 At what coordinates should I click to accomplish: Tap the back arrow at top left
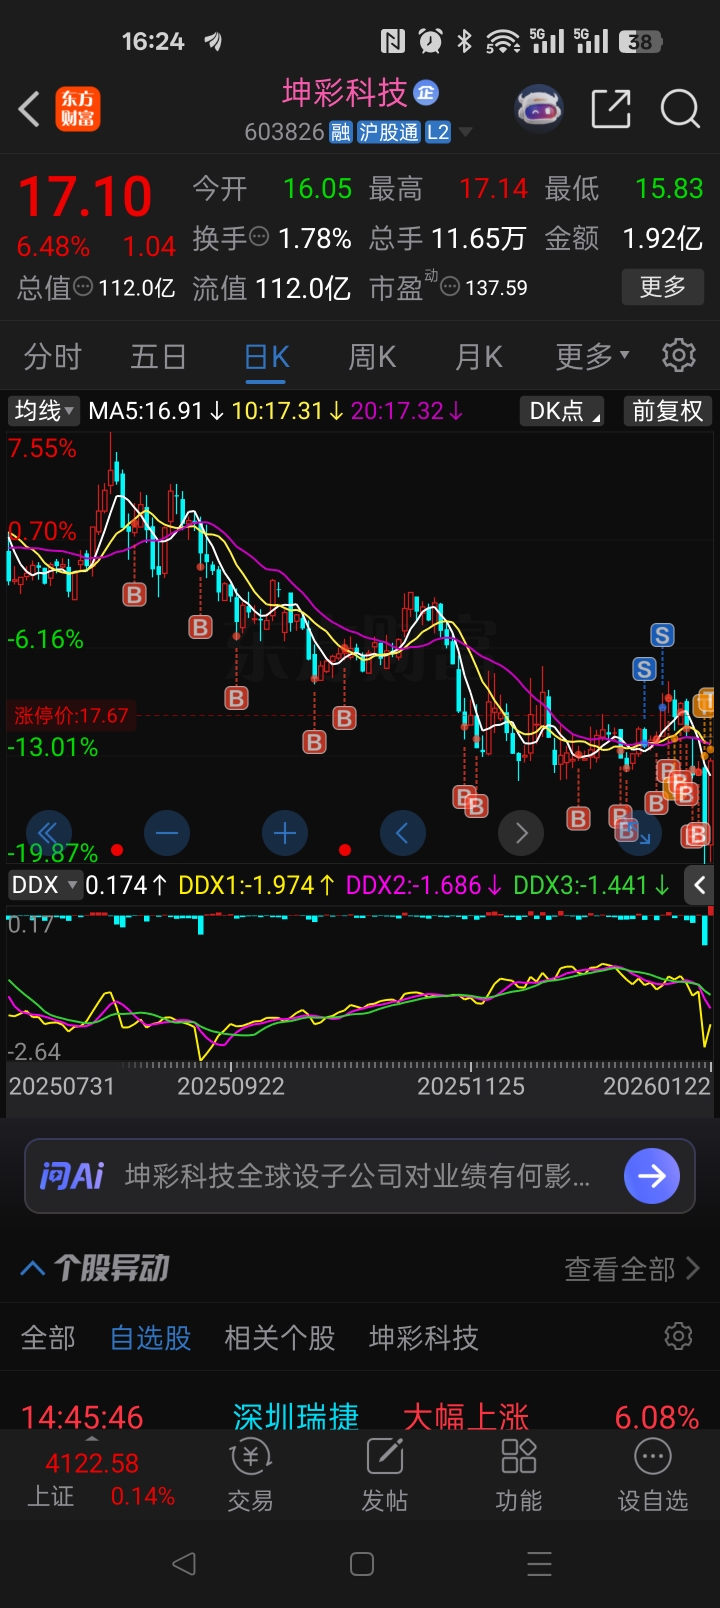pyautogui.click(x=30, y=109)
